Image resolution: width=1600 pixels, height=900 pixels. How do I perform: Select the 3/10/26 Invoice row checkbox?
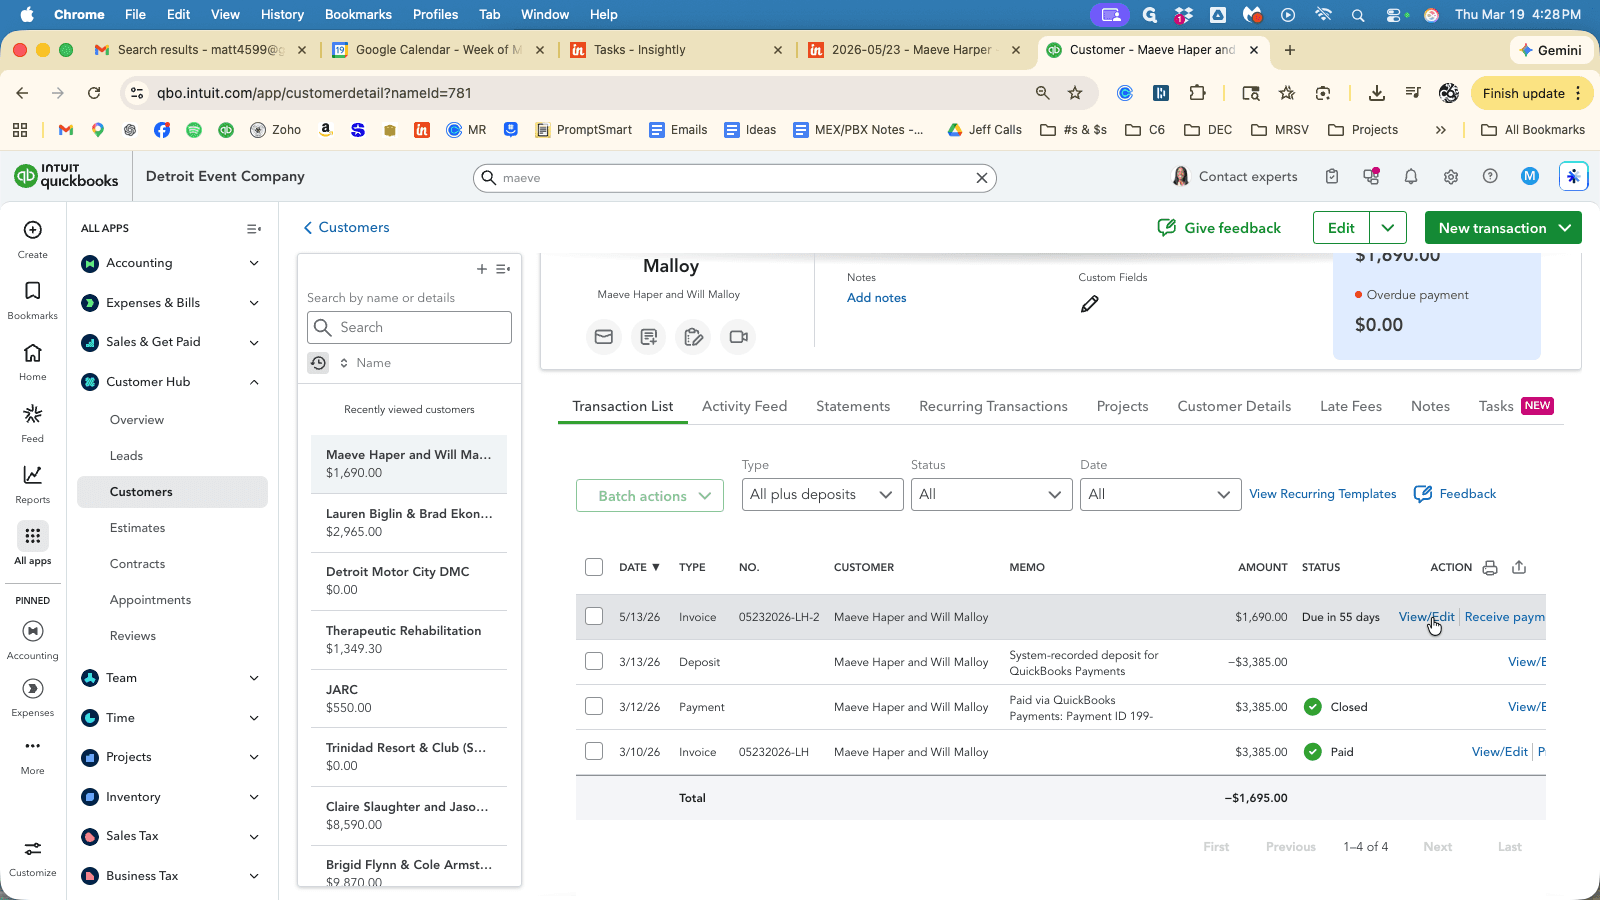(594, 751)
